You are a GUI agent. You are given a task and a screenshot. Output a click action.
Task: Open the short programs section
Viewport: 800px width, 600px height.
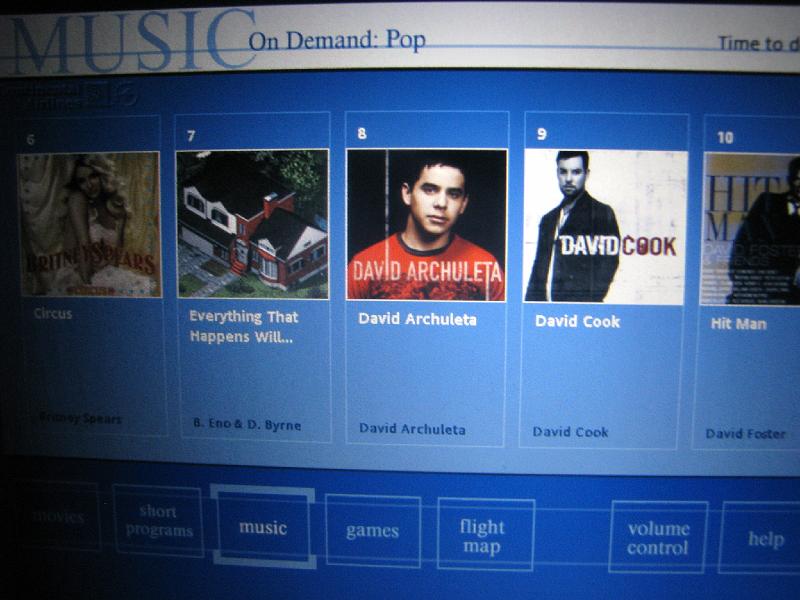click(159, 520)
